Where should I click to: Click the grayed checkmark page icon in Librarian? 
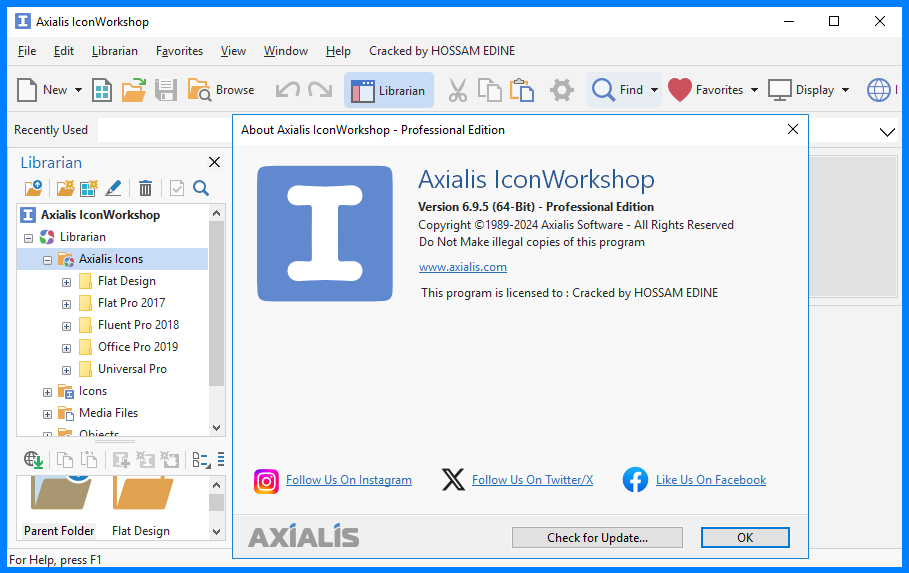click(177, 188)
